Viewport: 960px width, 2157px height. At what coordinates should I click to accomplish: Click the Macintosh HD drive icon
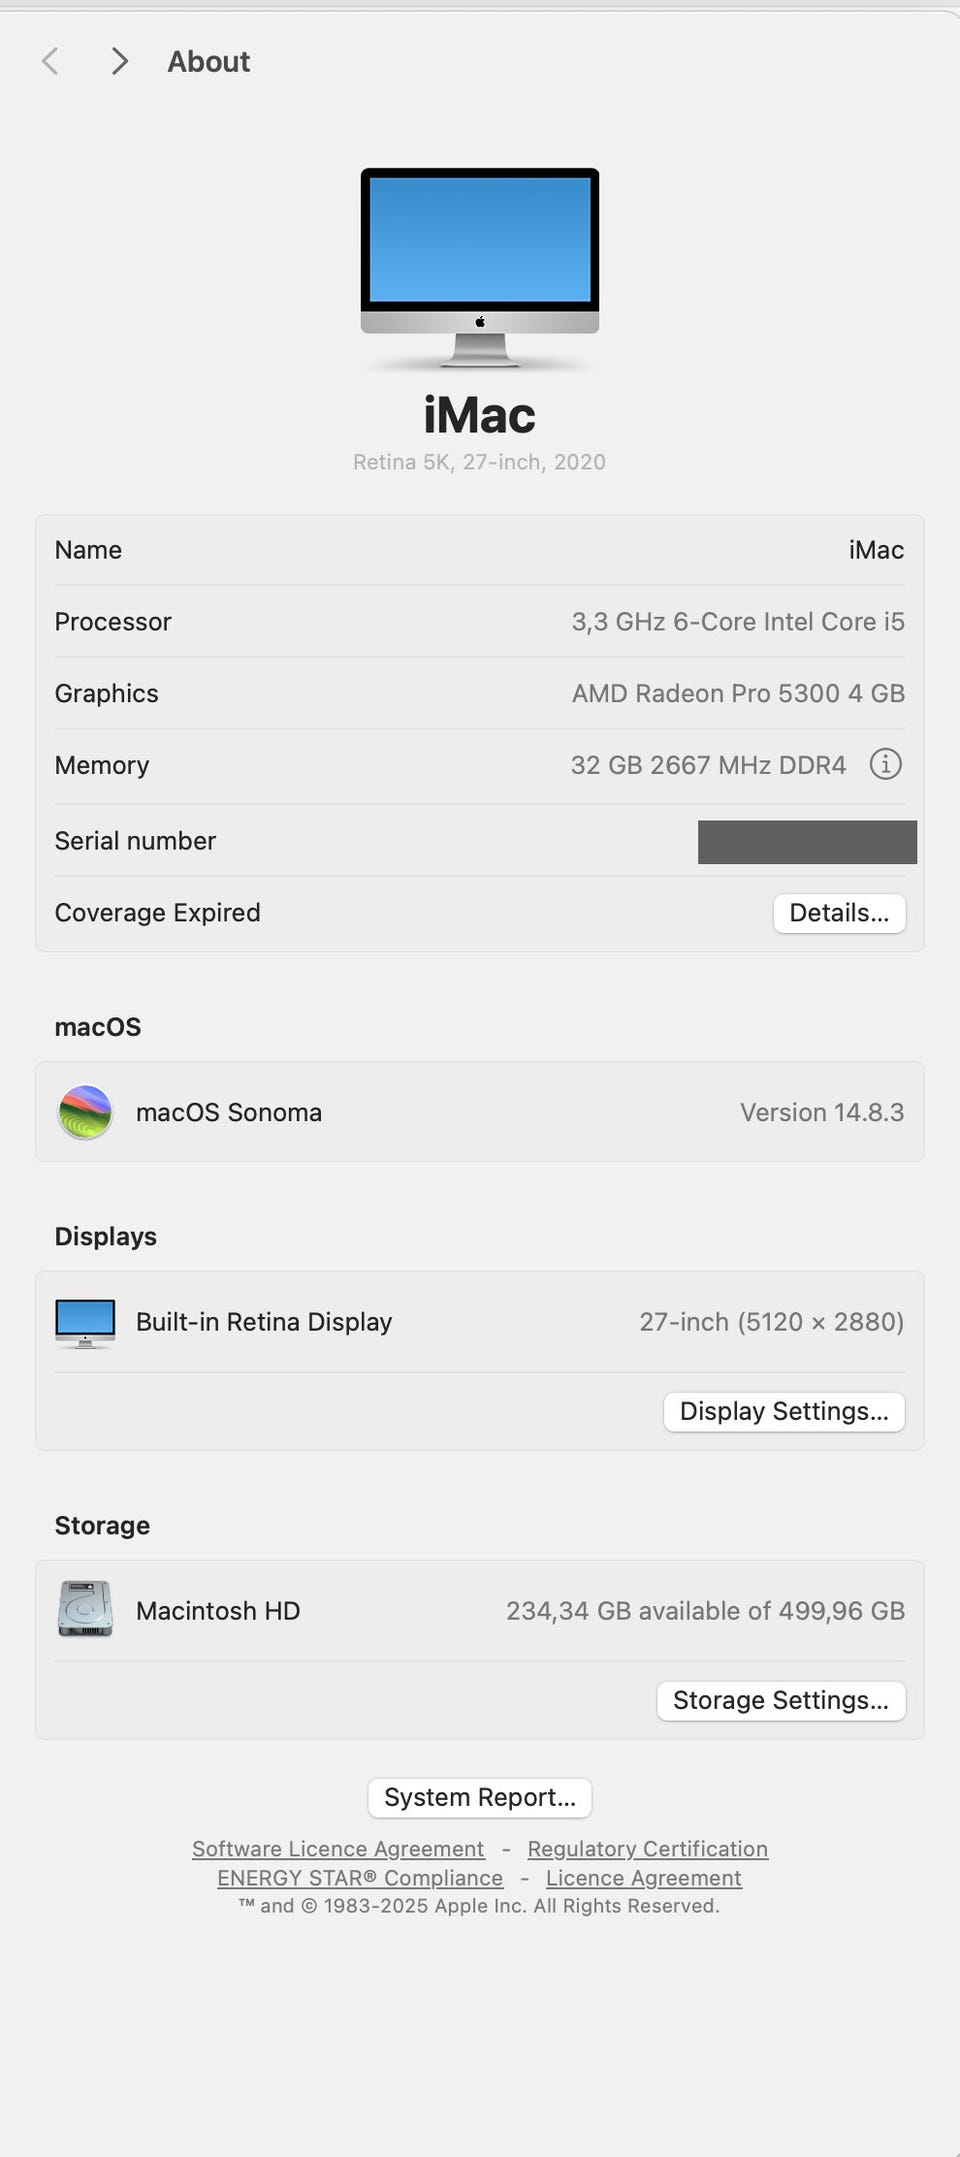click(85, 1609)
